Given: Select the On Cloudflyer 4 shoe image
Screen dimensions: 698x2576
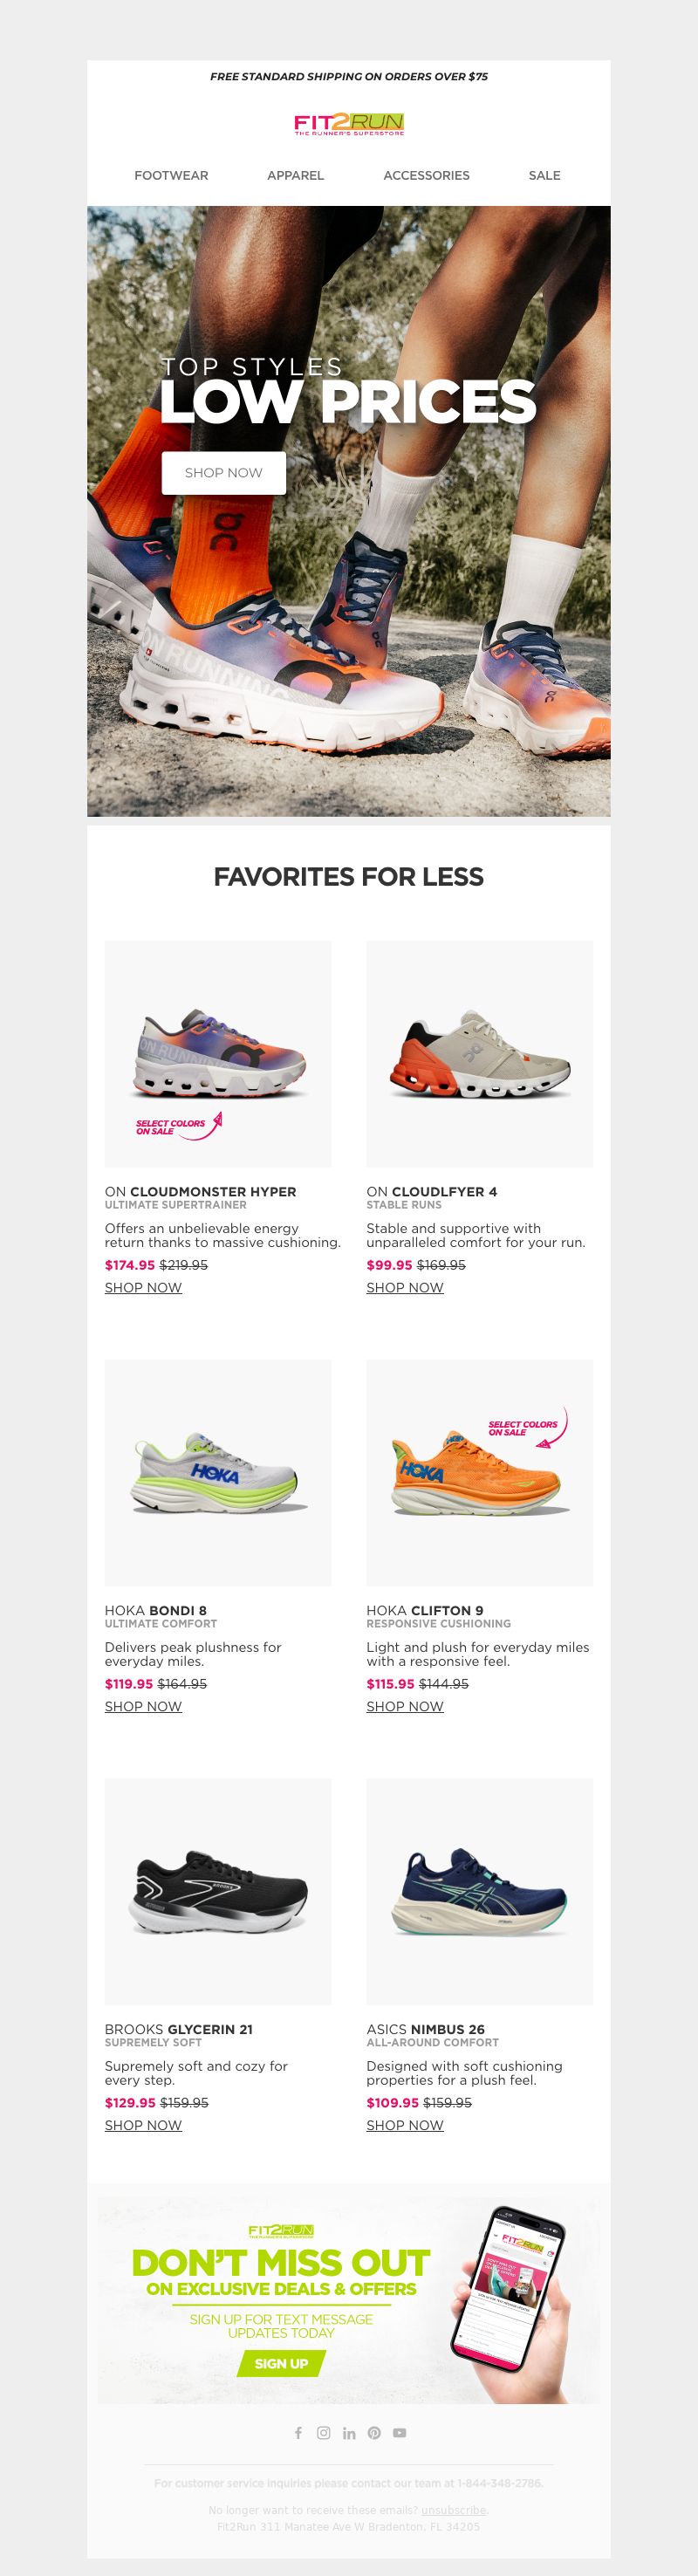Looking at the screenshot, I should (x=480, y=1053).
